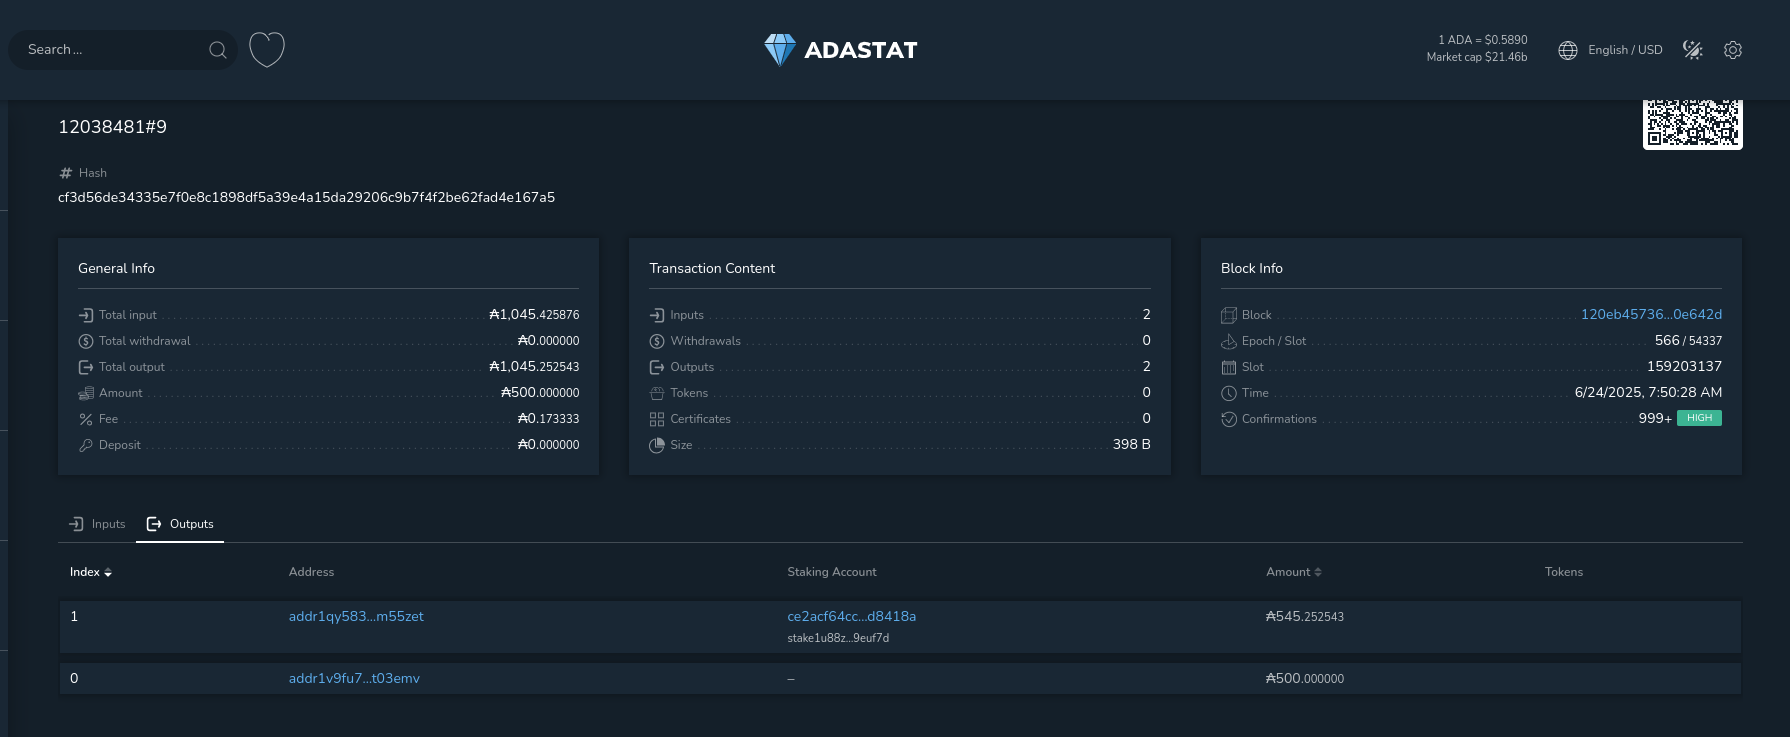Focus the Search input field
Screen dimensions: 1790x737
click(114, 50)
